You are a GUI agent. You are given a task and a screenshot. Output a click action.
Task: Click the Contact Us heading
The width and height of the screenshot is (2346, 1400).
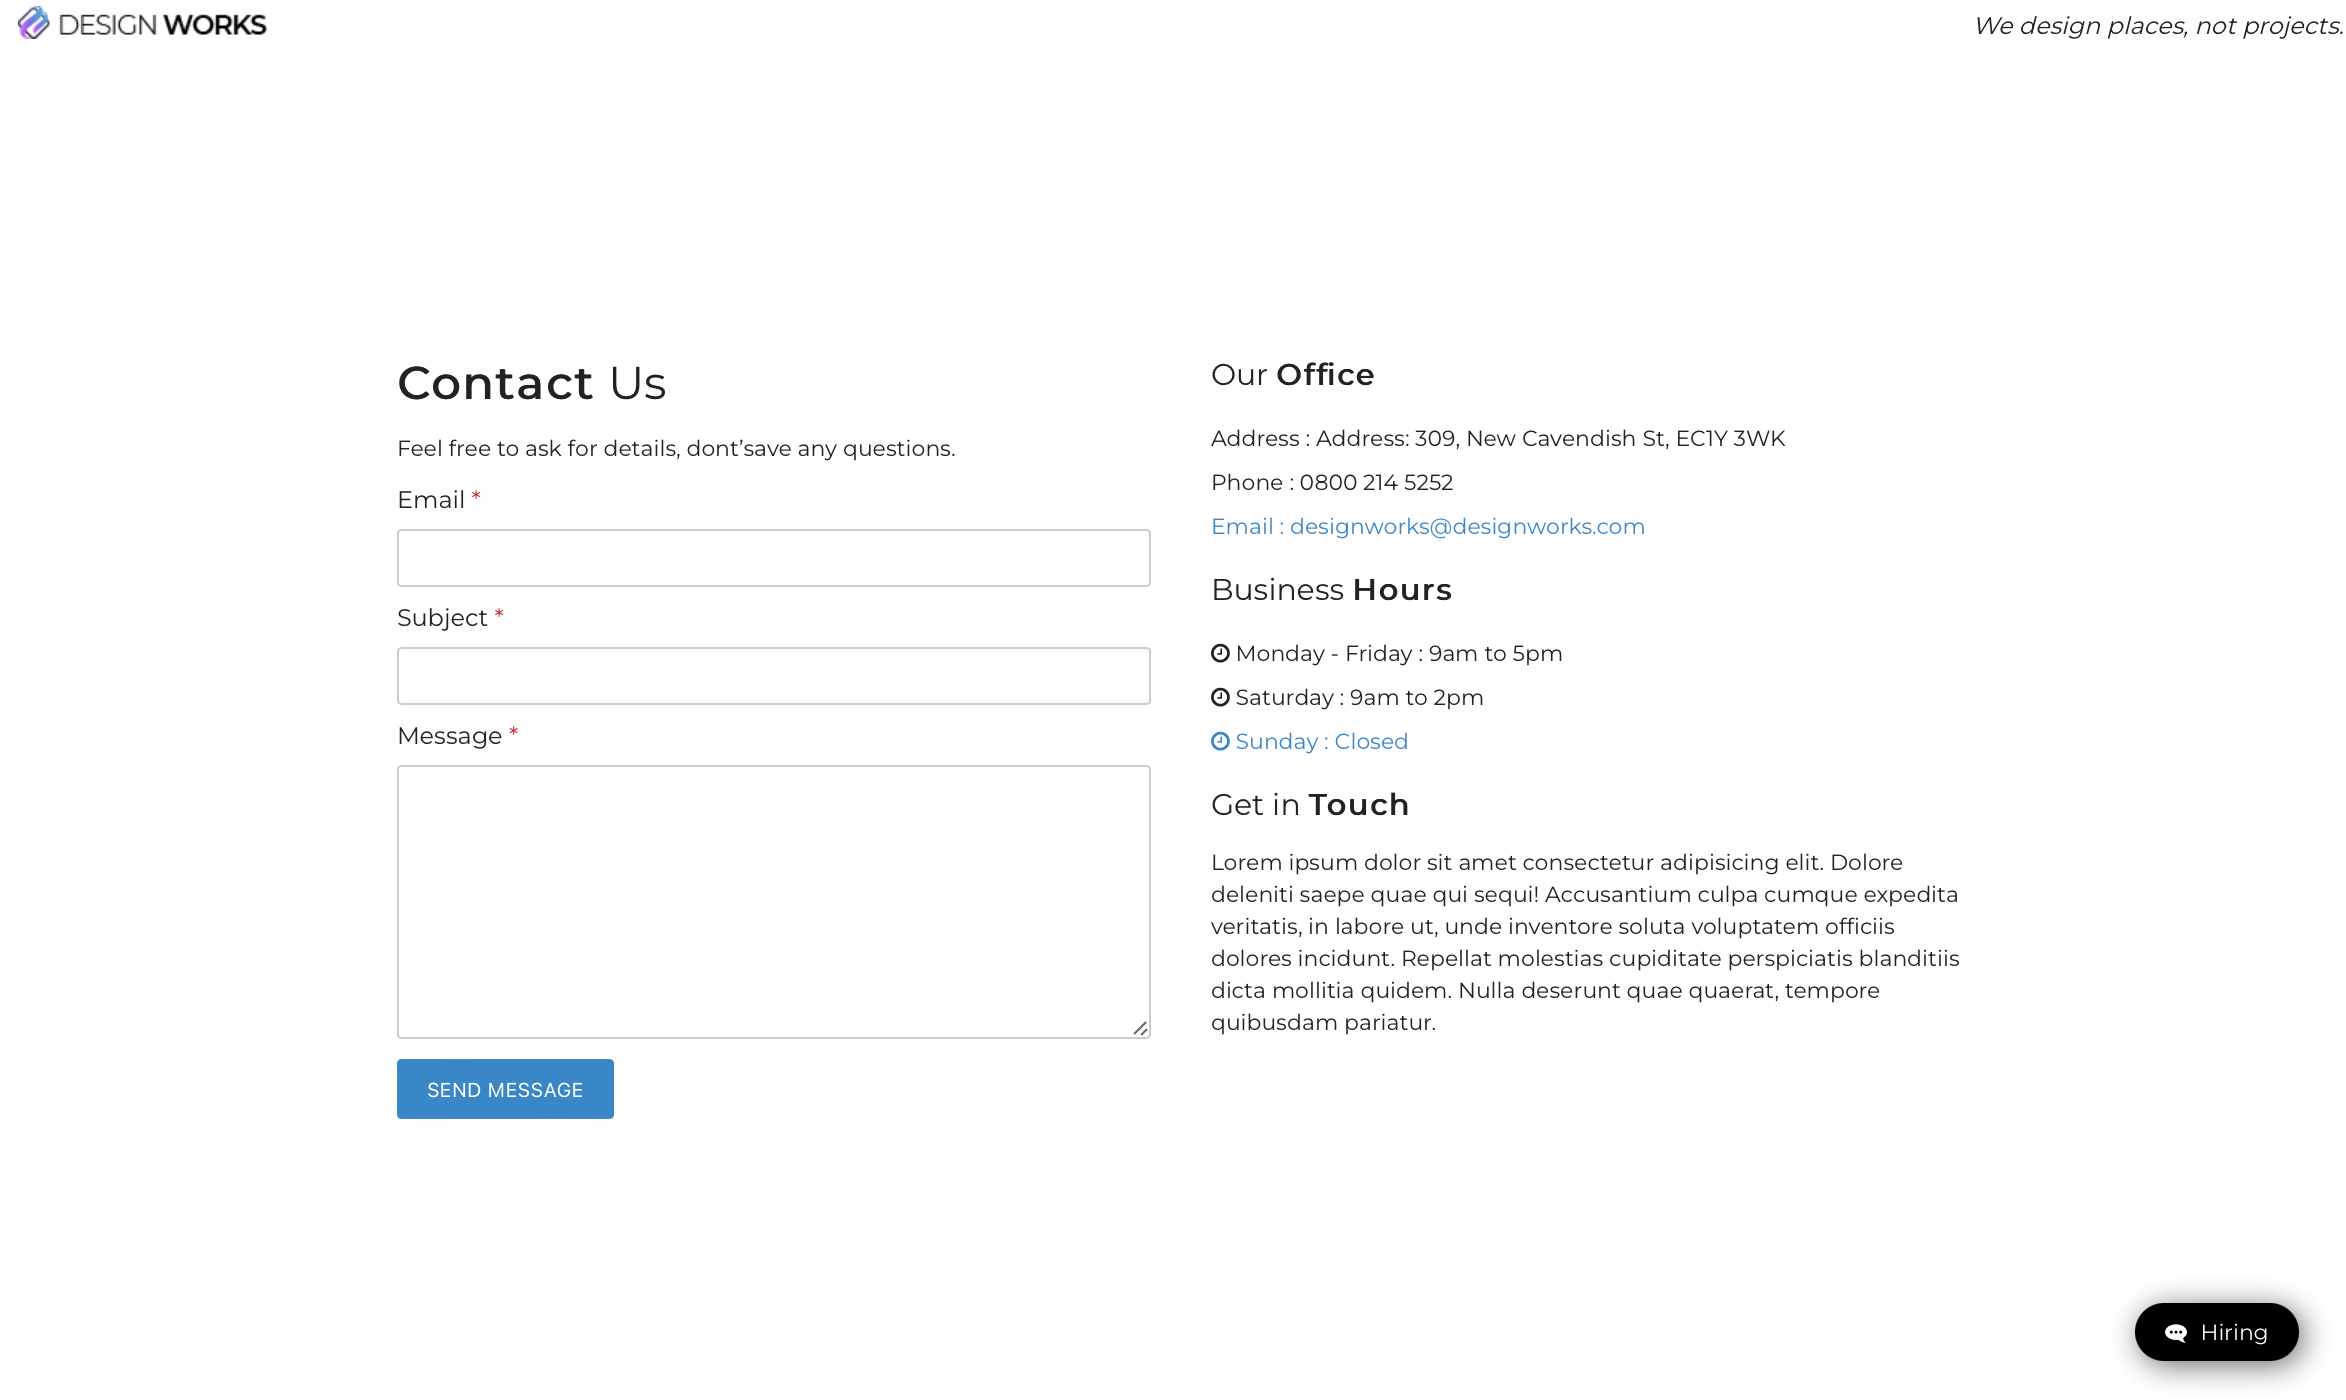[531, 384]
